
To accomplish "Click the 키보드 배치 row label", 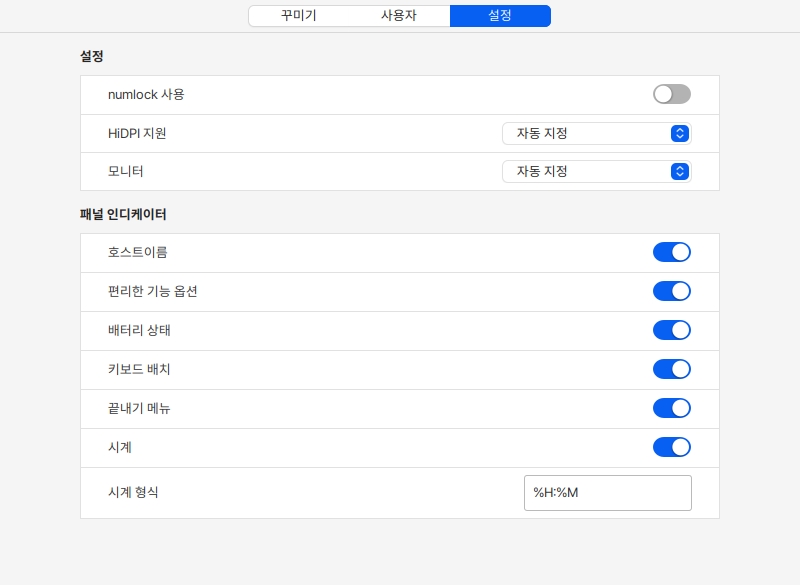I will [x=139, y=369].
